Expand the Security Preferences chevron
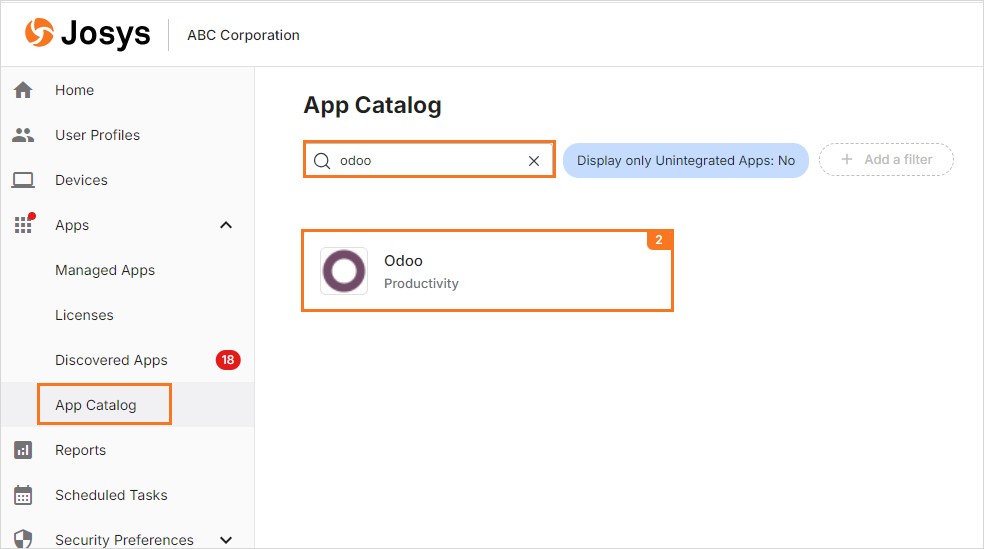984x549 pixels. point(226,540)
